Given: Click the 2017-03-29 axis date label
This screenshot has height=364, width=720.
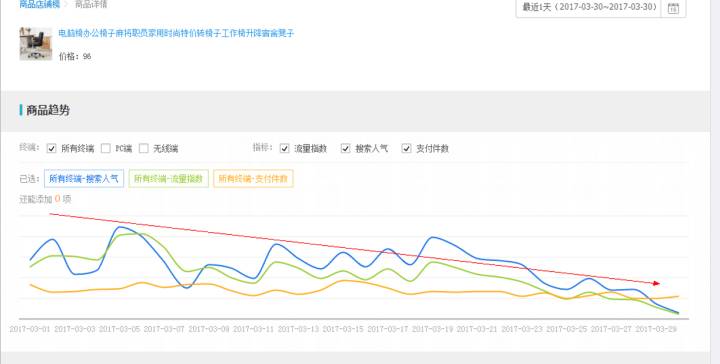Looking at the screenshot, I should pos(656,329).
